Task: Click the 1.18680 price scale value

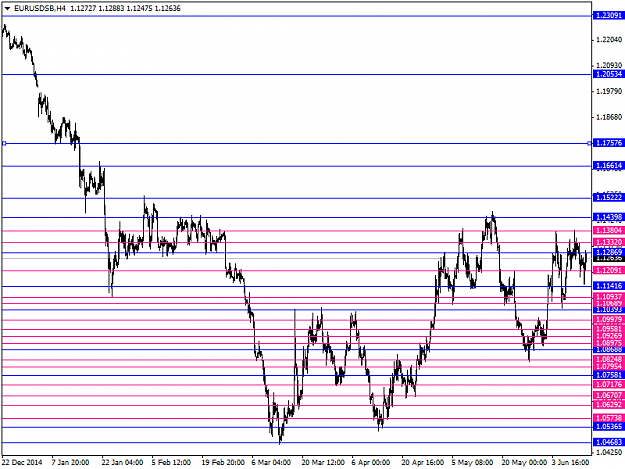Action: 609,117
